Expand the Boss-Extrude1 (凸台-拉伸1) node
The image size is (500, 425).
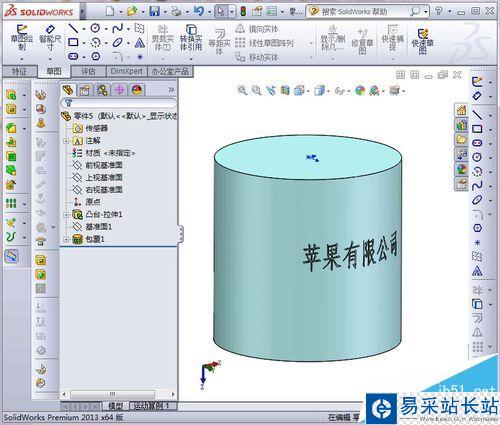click(66, 215)
